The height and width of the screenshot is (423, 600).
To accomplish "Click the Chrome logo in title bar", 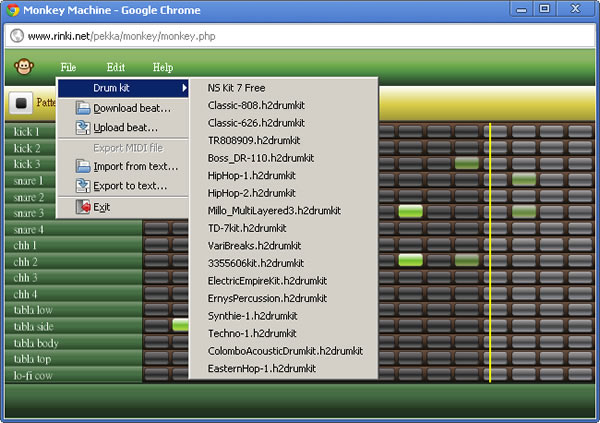I will tap(13, 10).
